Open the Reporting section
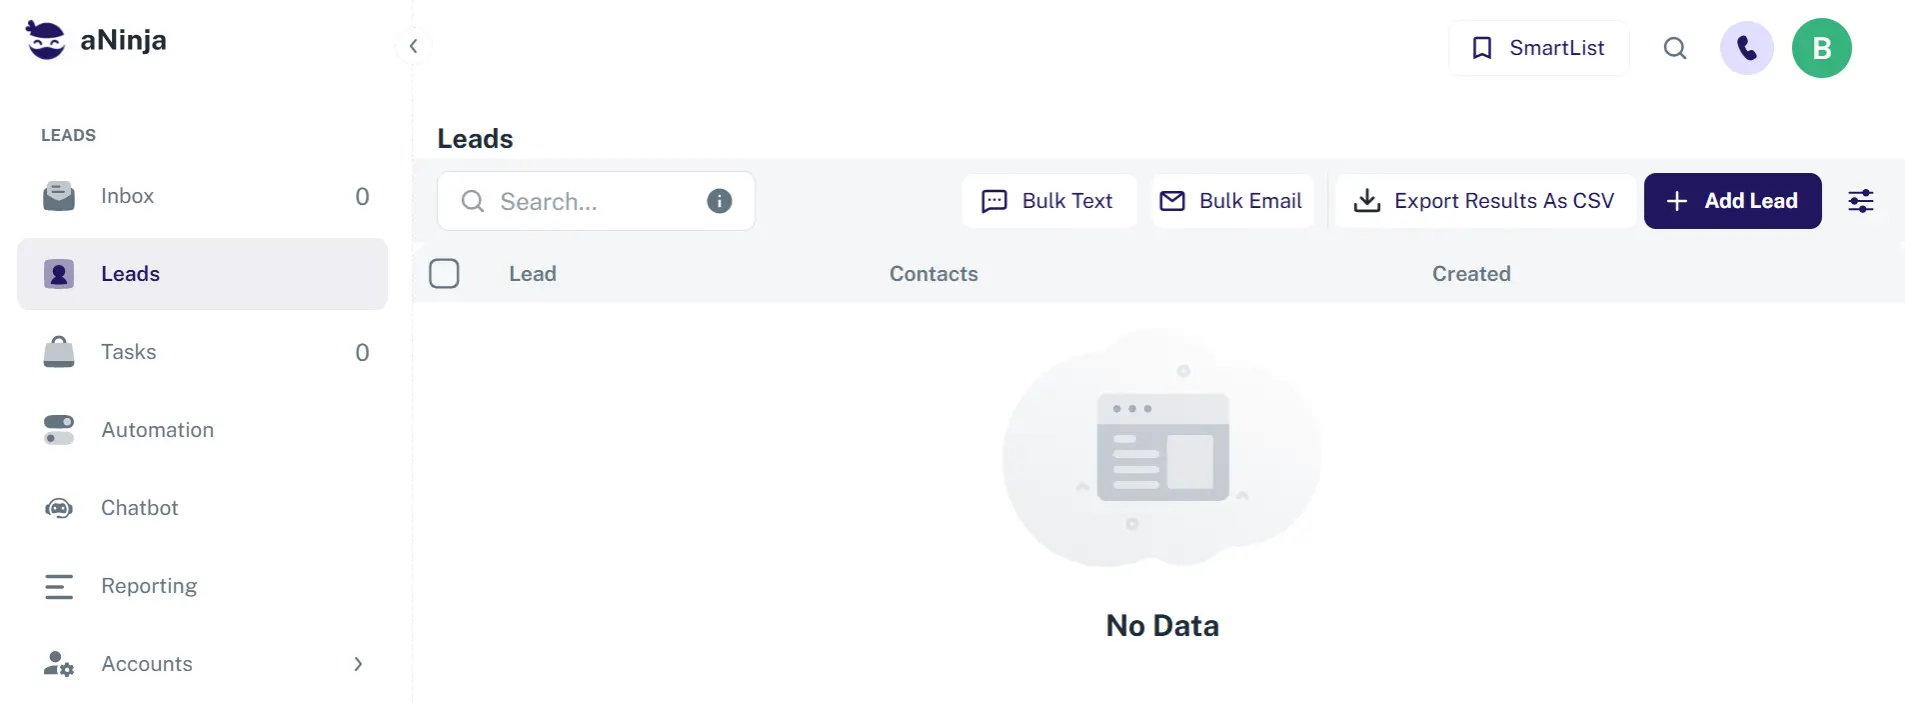This screenshot has width=1905, height=702. (149, 586)
